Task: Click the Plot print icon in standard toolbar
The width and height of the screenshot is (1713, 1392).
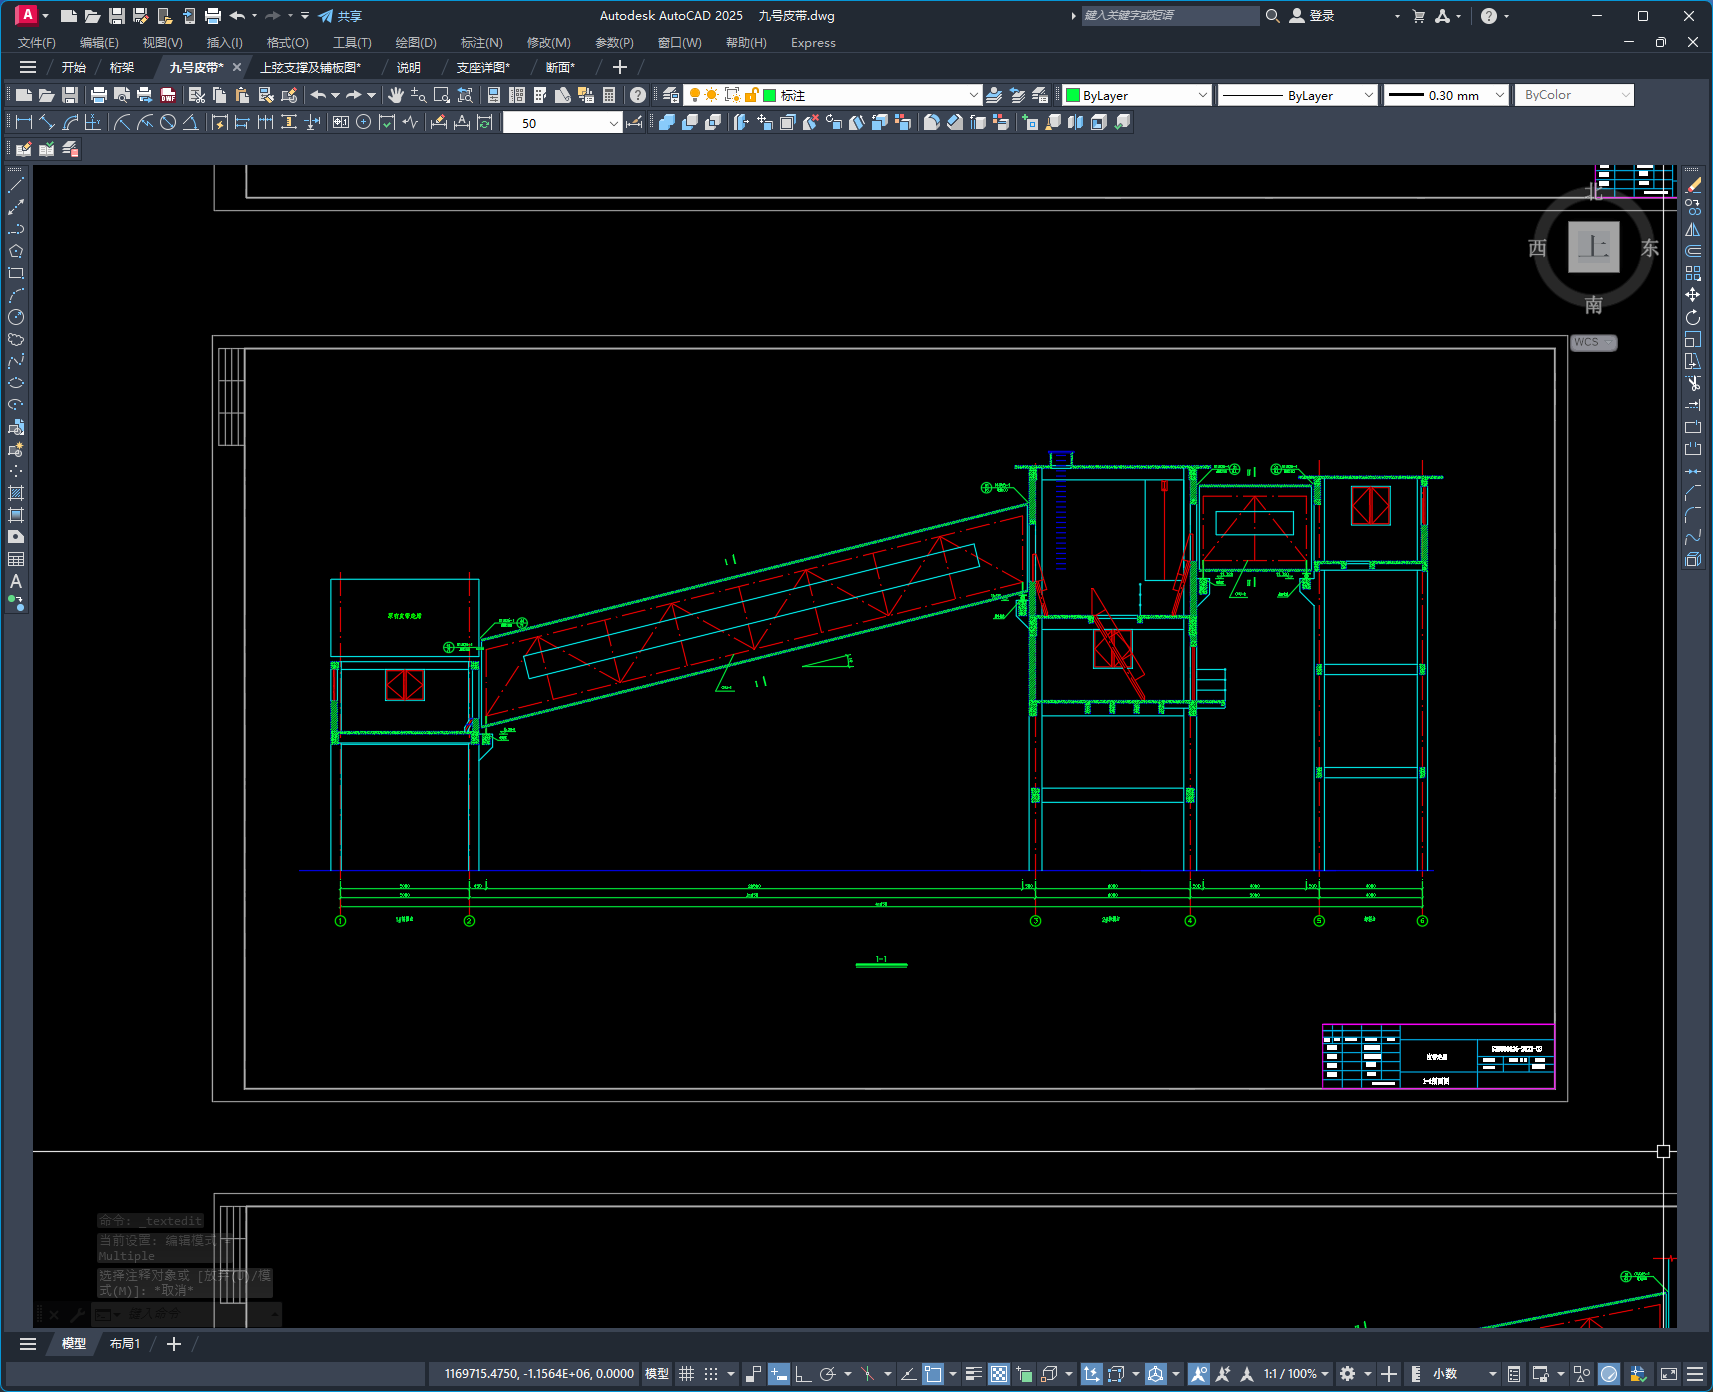Action: [99, 95]
